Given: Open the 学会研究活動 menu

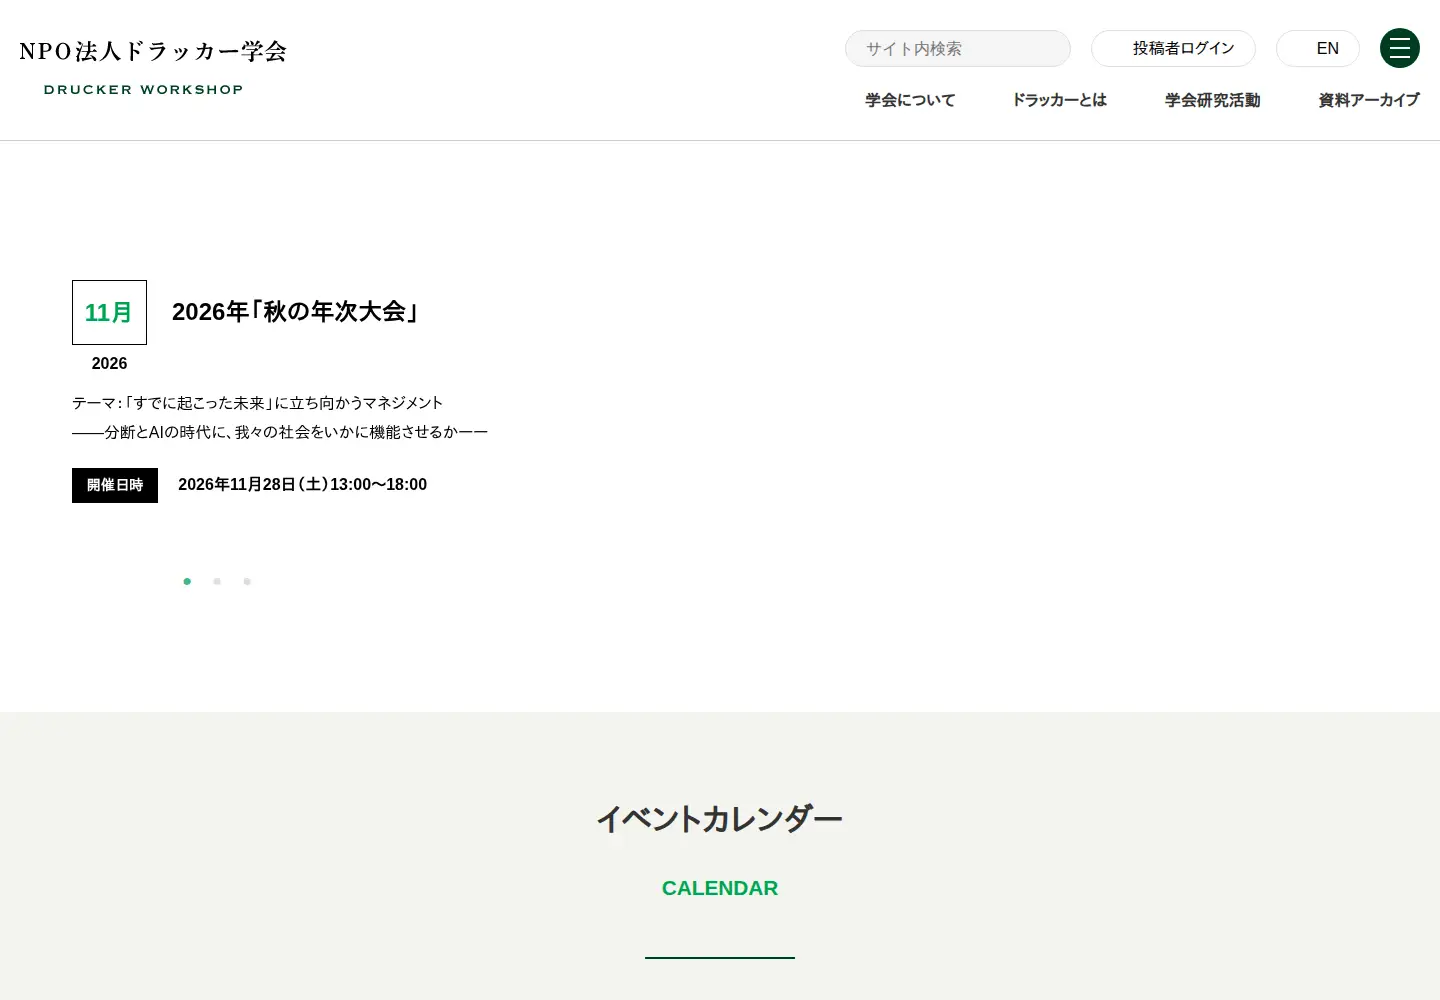Looking at the screenshot, I should pos(1213,100).
